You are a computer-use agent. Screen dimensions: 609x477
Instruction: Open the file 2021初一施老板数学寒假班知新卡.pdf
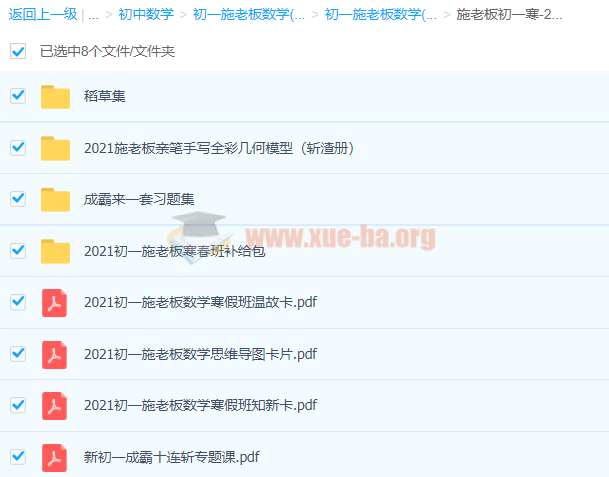200,406
